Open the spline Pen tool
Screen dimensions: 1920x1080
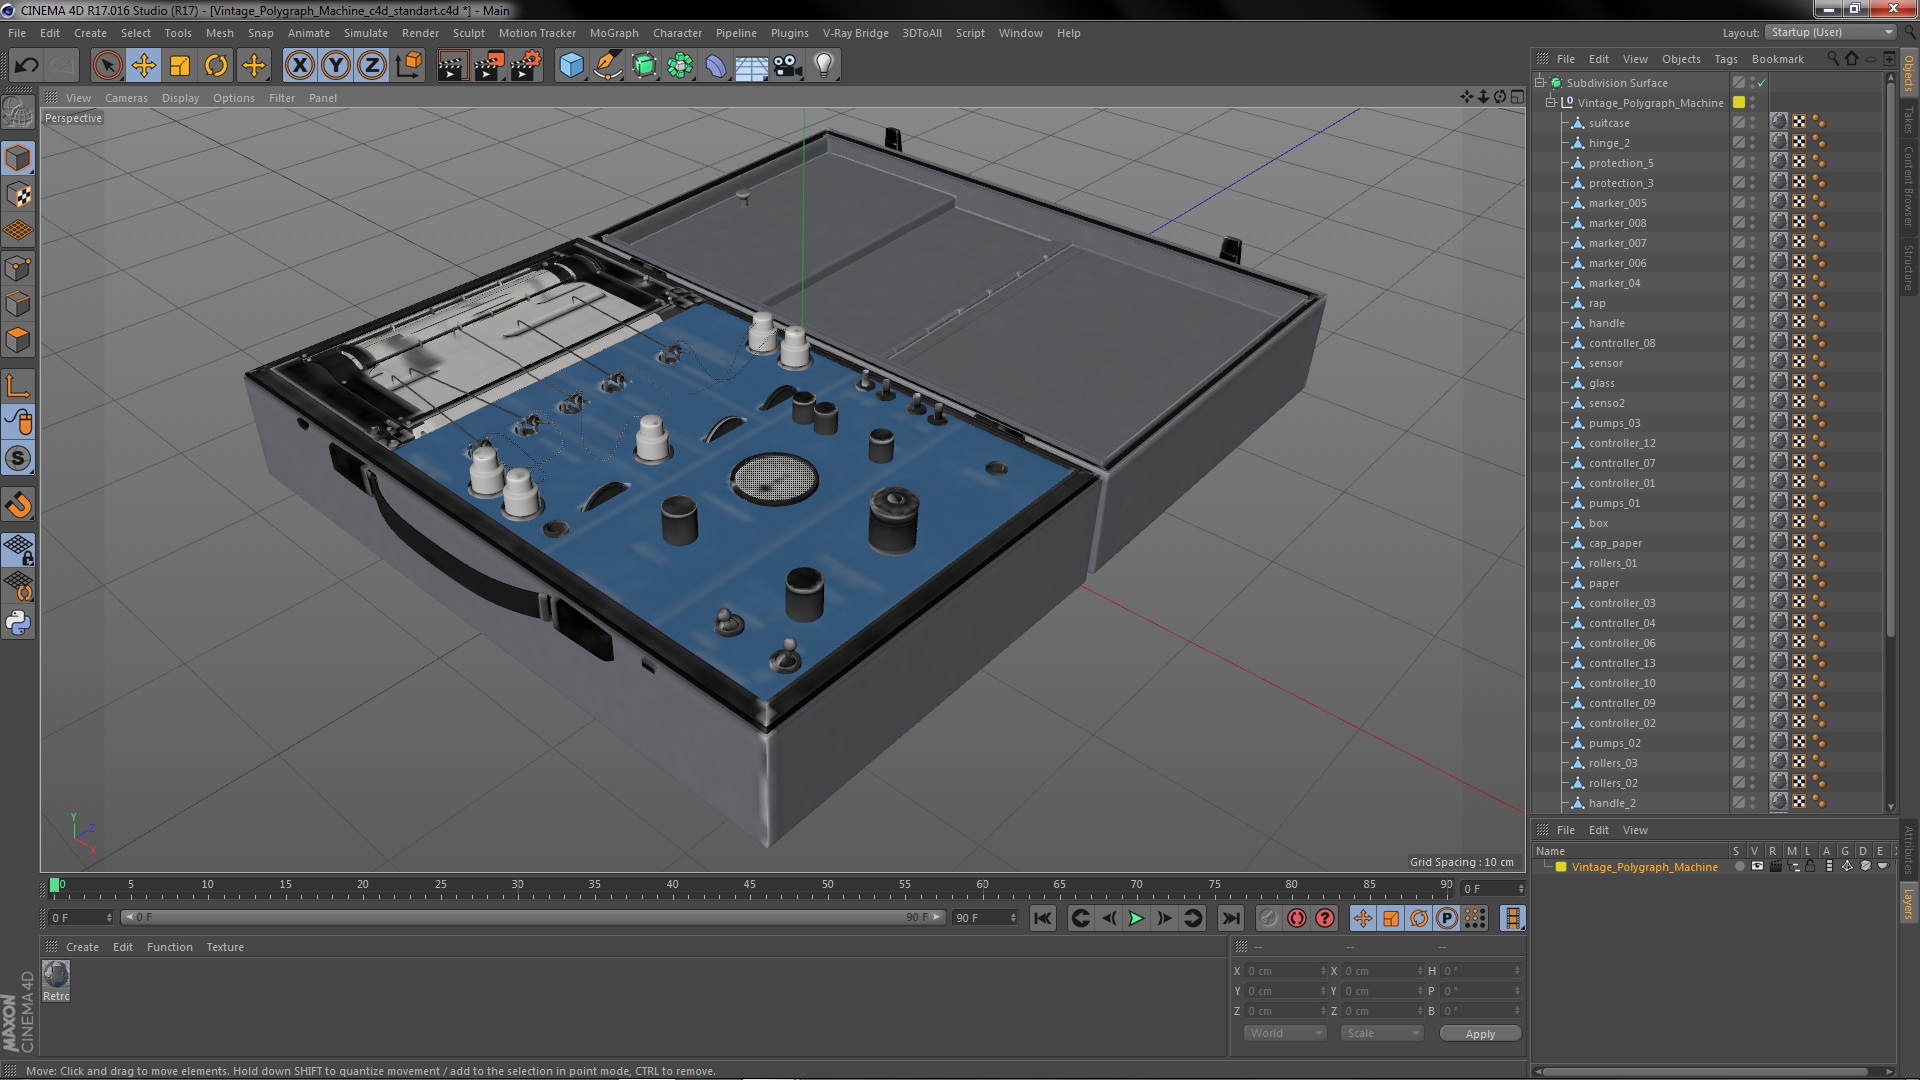click(607, 66)
